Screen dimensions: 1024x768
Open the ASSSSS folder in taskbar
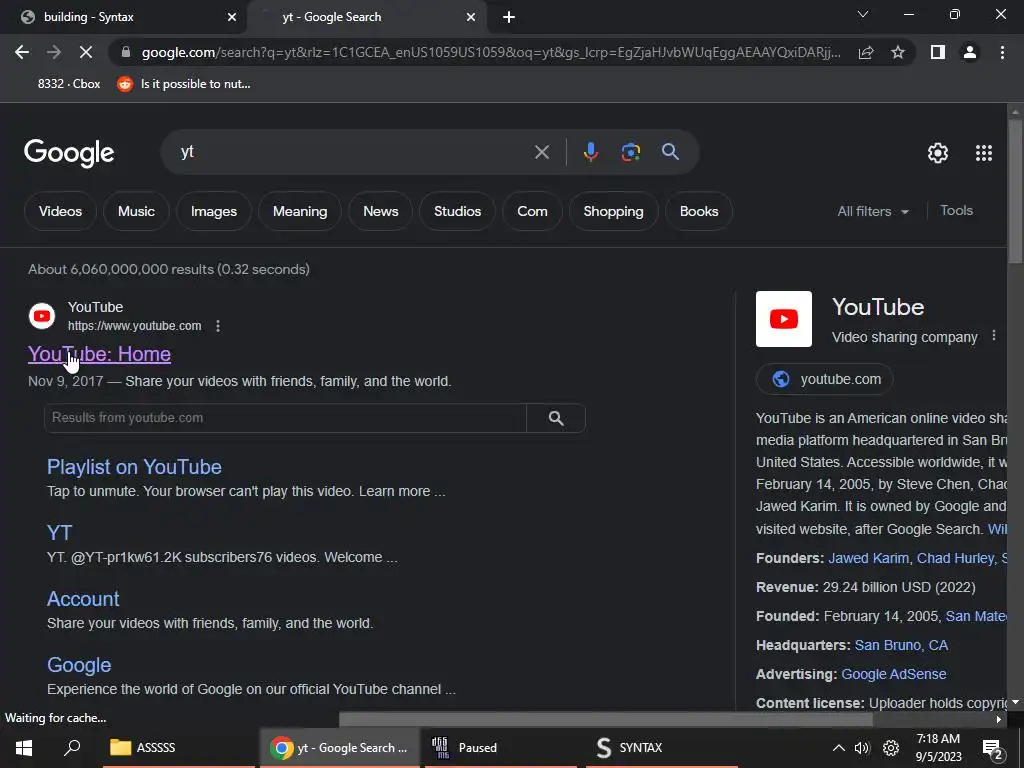(x=178, y=748)
